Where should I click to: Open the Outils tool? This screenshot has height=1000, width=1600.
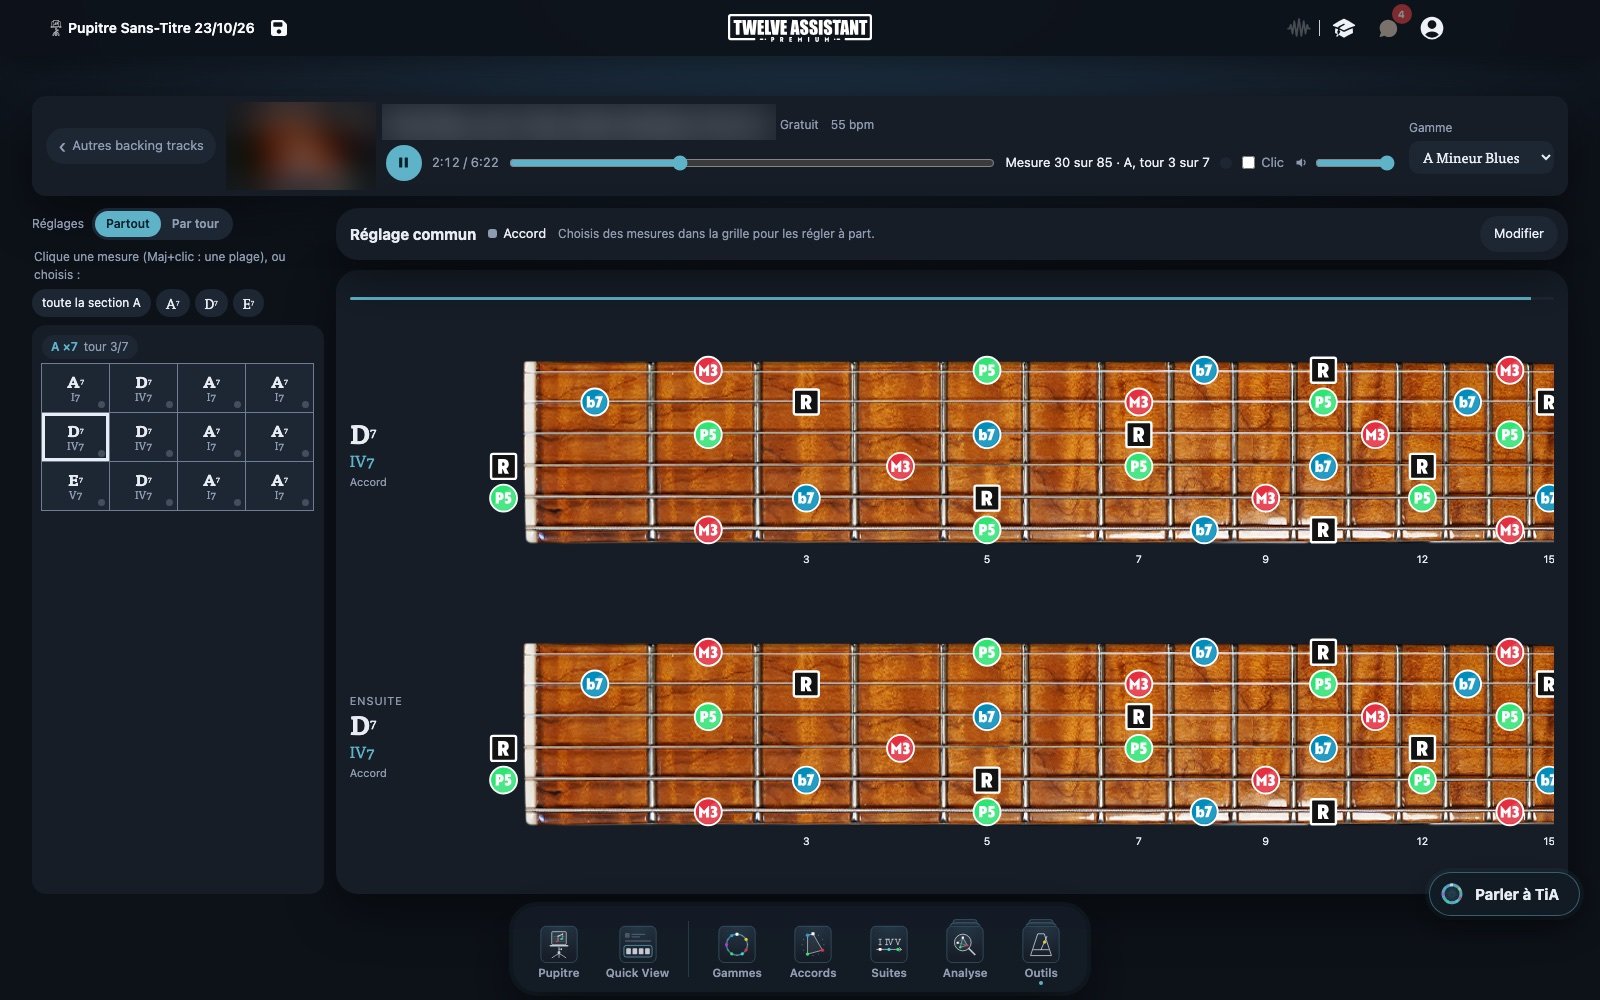pyautogui.click(x=1041, y=952)
